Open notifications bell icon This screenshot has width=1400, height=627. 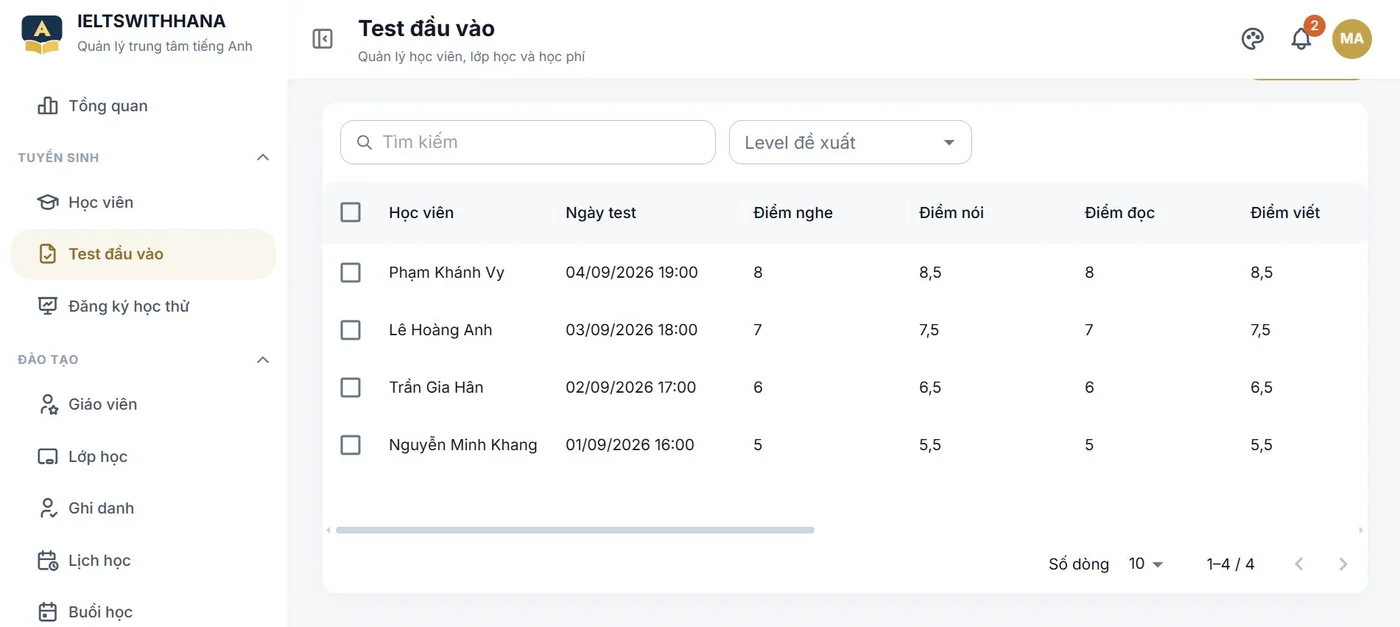pos(1301,39)
